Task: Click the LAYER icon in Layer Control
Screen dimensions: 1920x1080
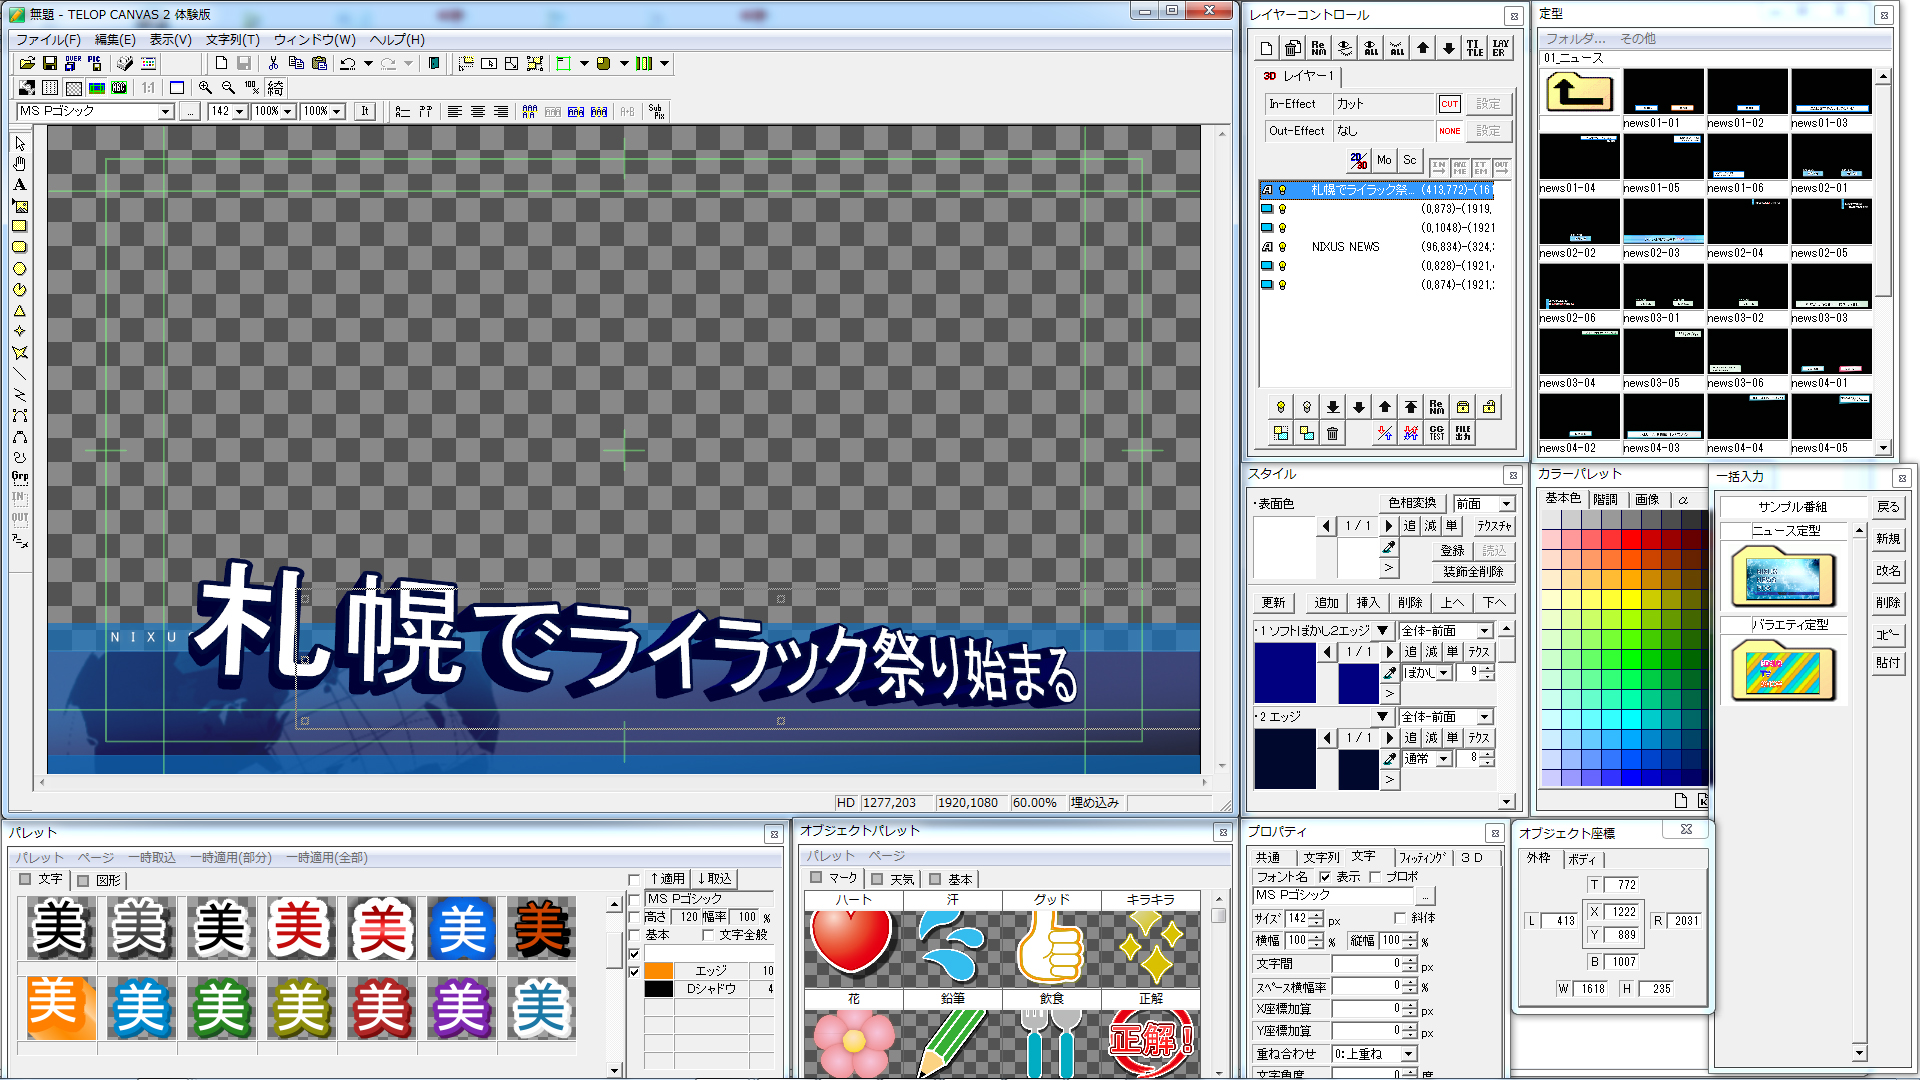Action: (x=1500, y=48)
